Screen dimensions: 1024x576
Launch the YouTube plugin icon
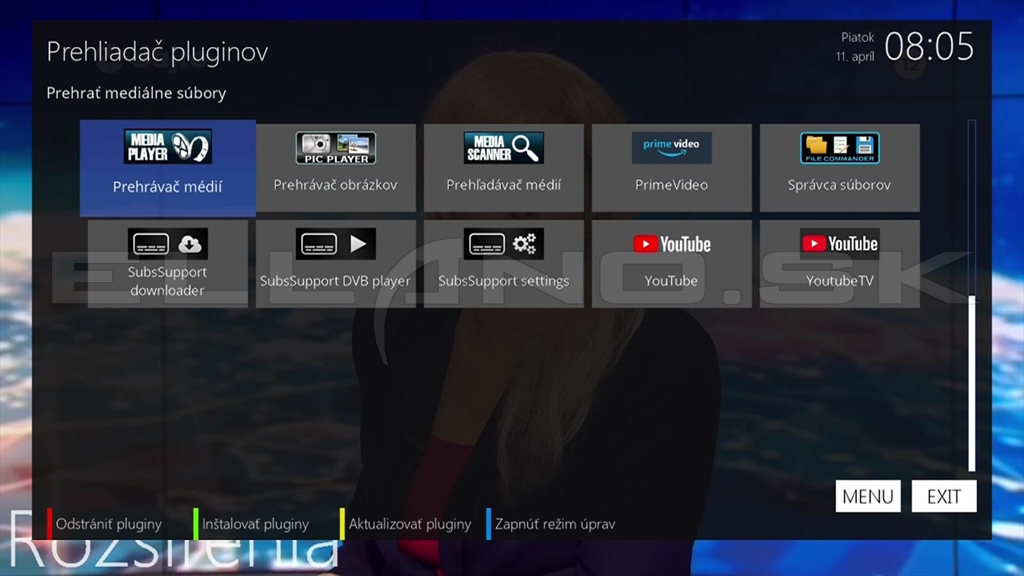coord(671,244)
